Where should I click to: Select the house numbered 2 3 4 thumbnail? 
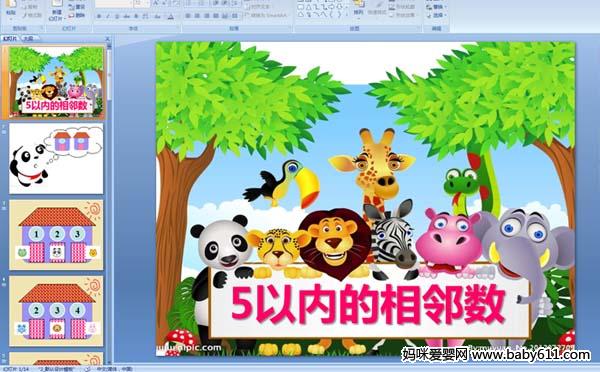[x=56, y=311]
